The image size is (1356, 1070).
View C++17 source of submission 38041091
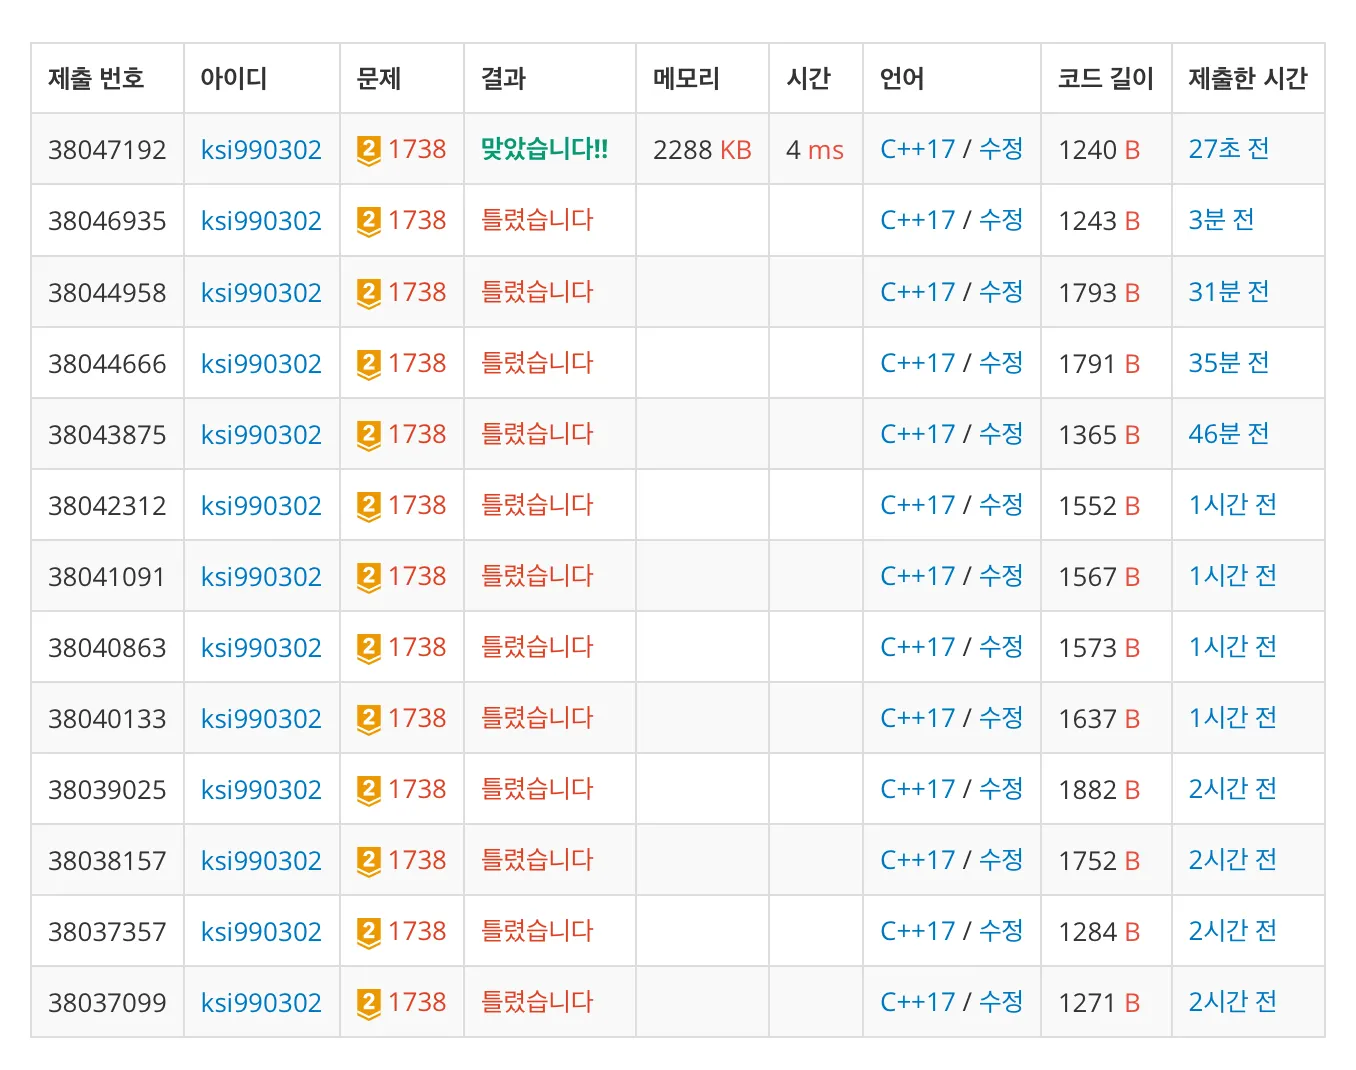point(917,577)
